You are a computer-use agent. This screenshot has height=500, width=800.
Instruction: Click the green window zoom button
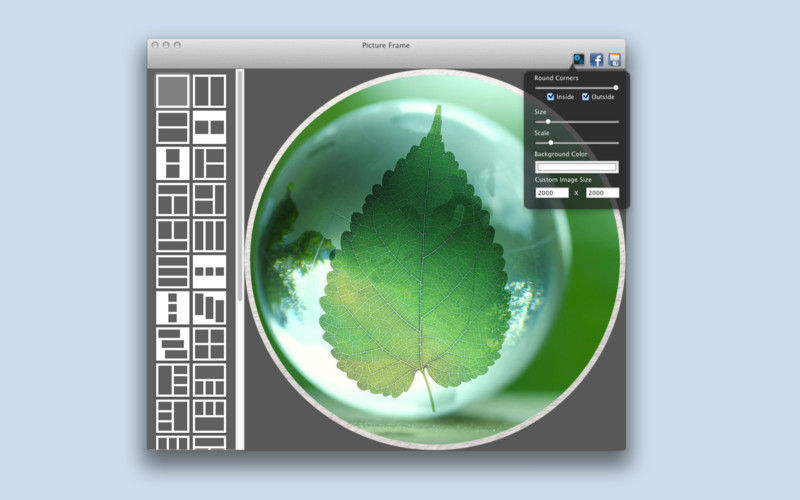pyautogui.click(x=178, y=45)
